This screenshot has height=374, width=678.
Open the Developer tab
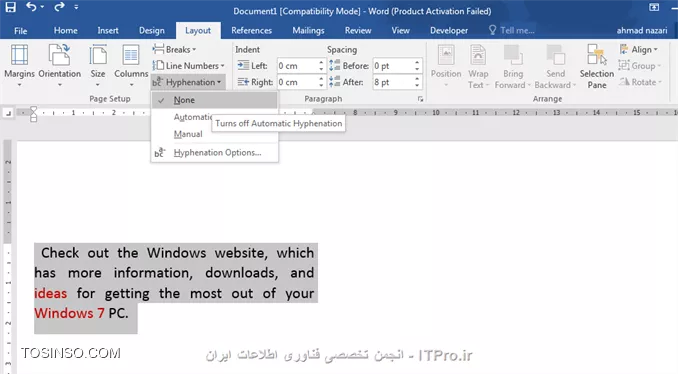point(449,31)
